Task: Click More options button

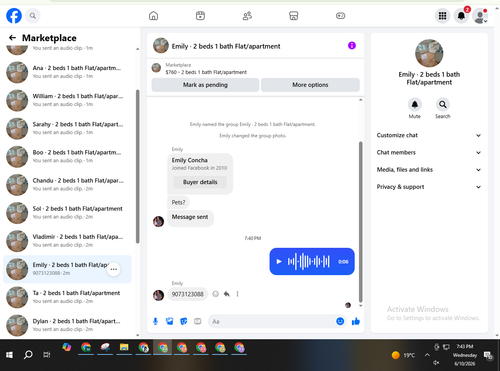Action: pos(310,85)
